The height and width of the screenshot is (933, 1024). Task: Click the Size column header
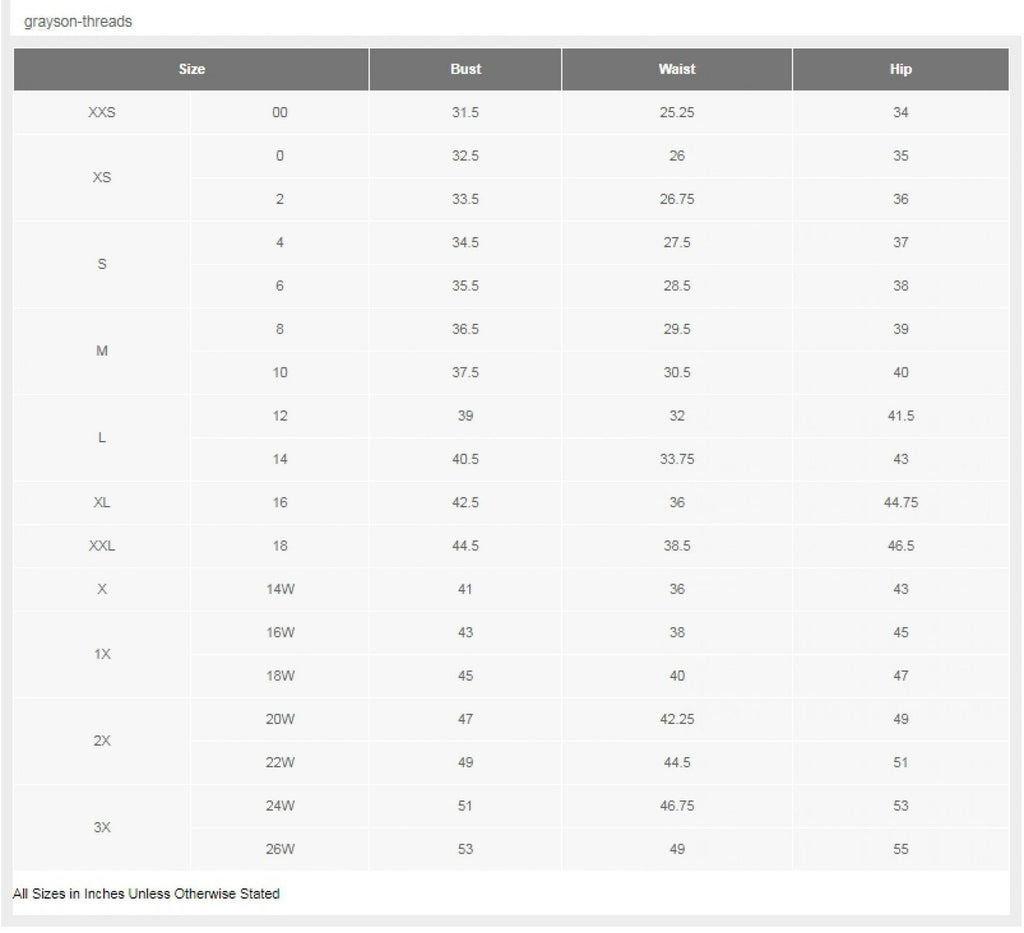pyautogui.click(x=191, y=69)
